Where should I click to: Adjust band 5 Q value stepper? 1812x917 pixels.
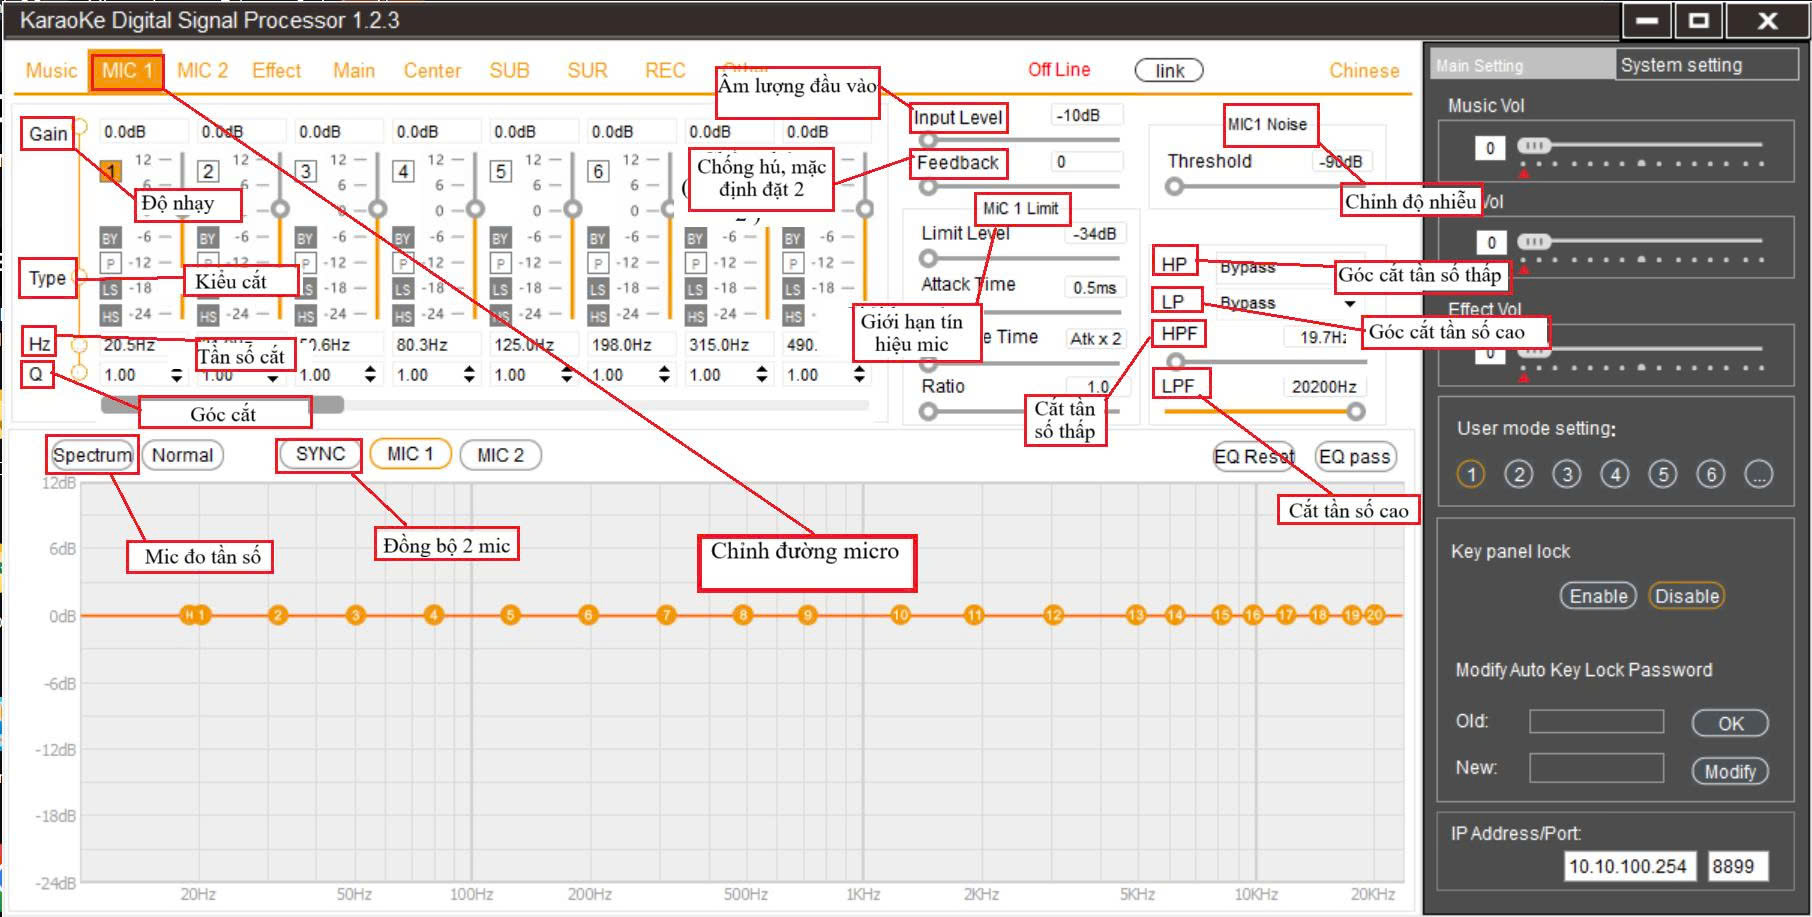(567, 375)
